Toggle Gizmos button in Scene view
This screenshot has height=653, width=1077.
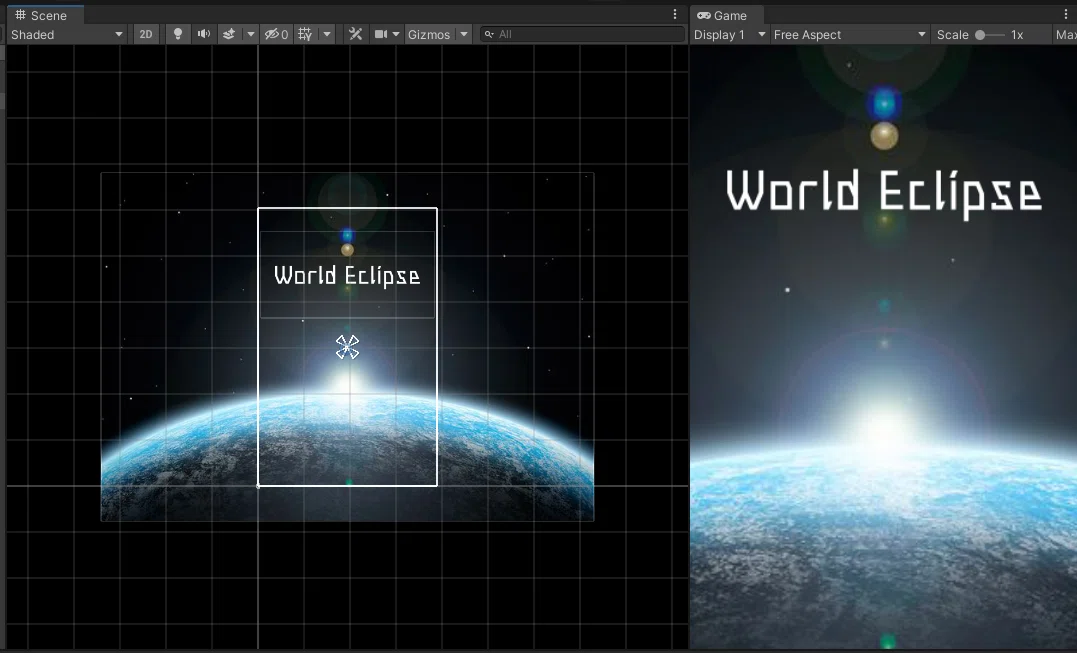[x=429, y=34]
